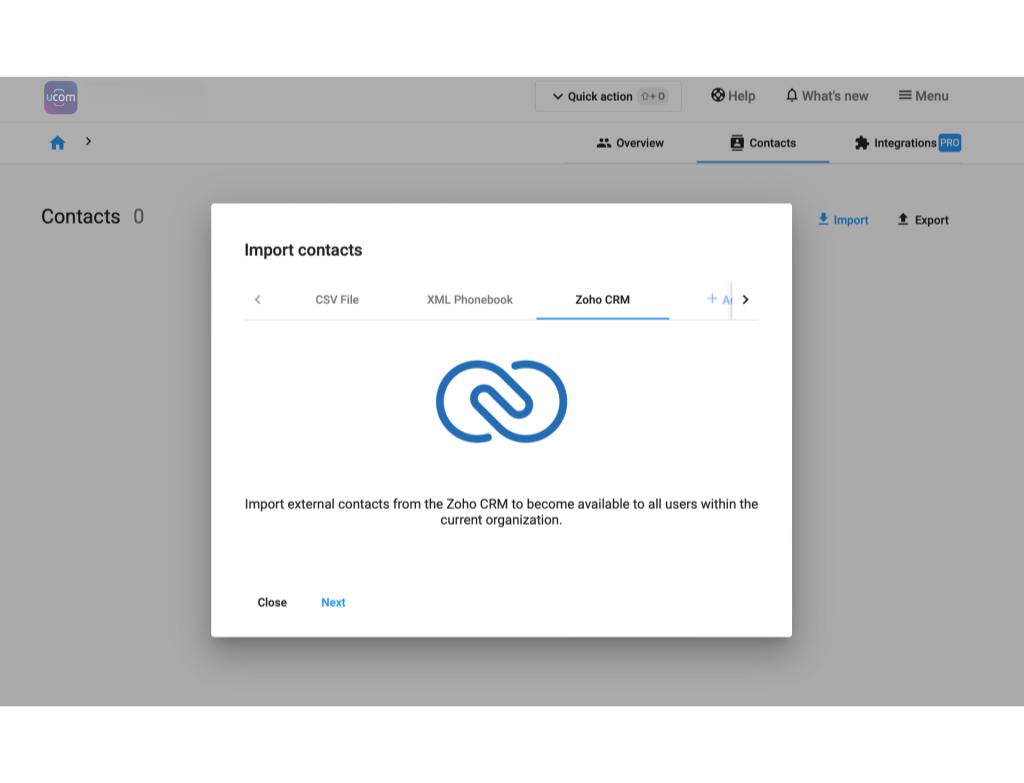Open the Overview tab
Viewport: 1024px width, 783px height.
pyautogui.click(x=630, y=143)
